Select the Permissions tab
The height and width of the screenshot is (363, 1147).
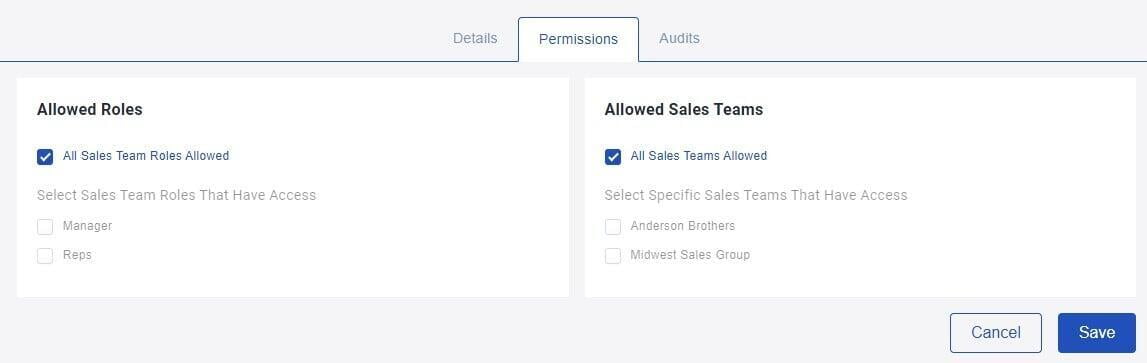pos(578,40)
